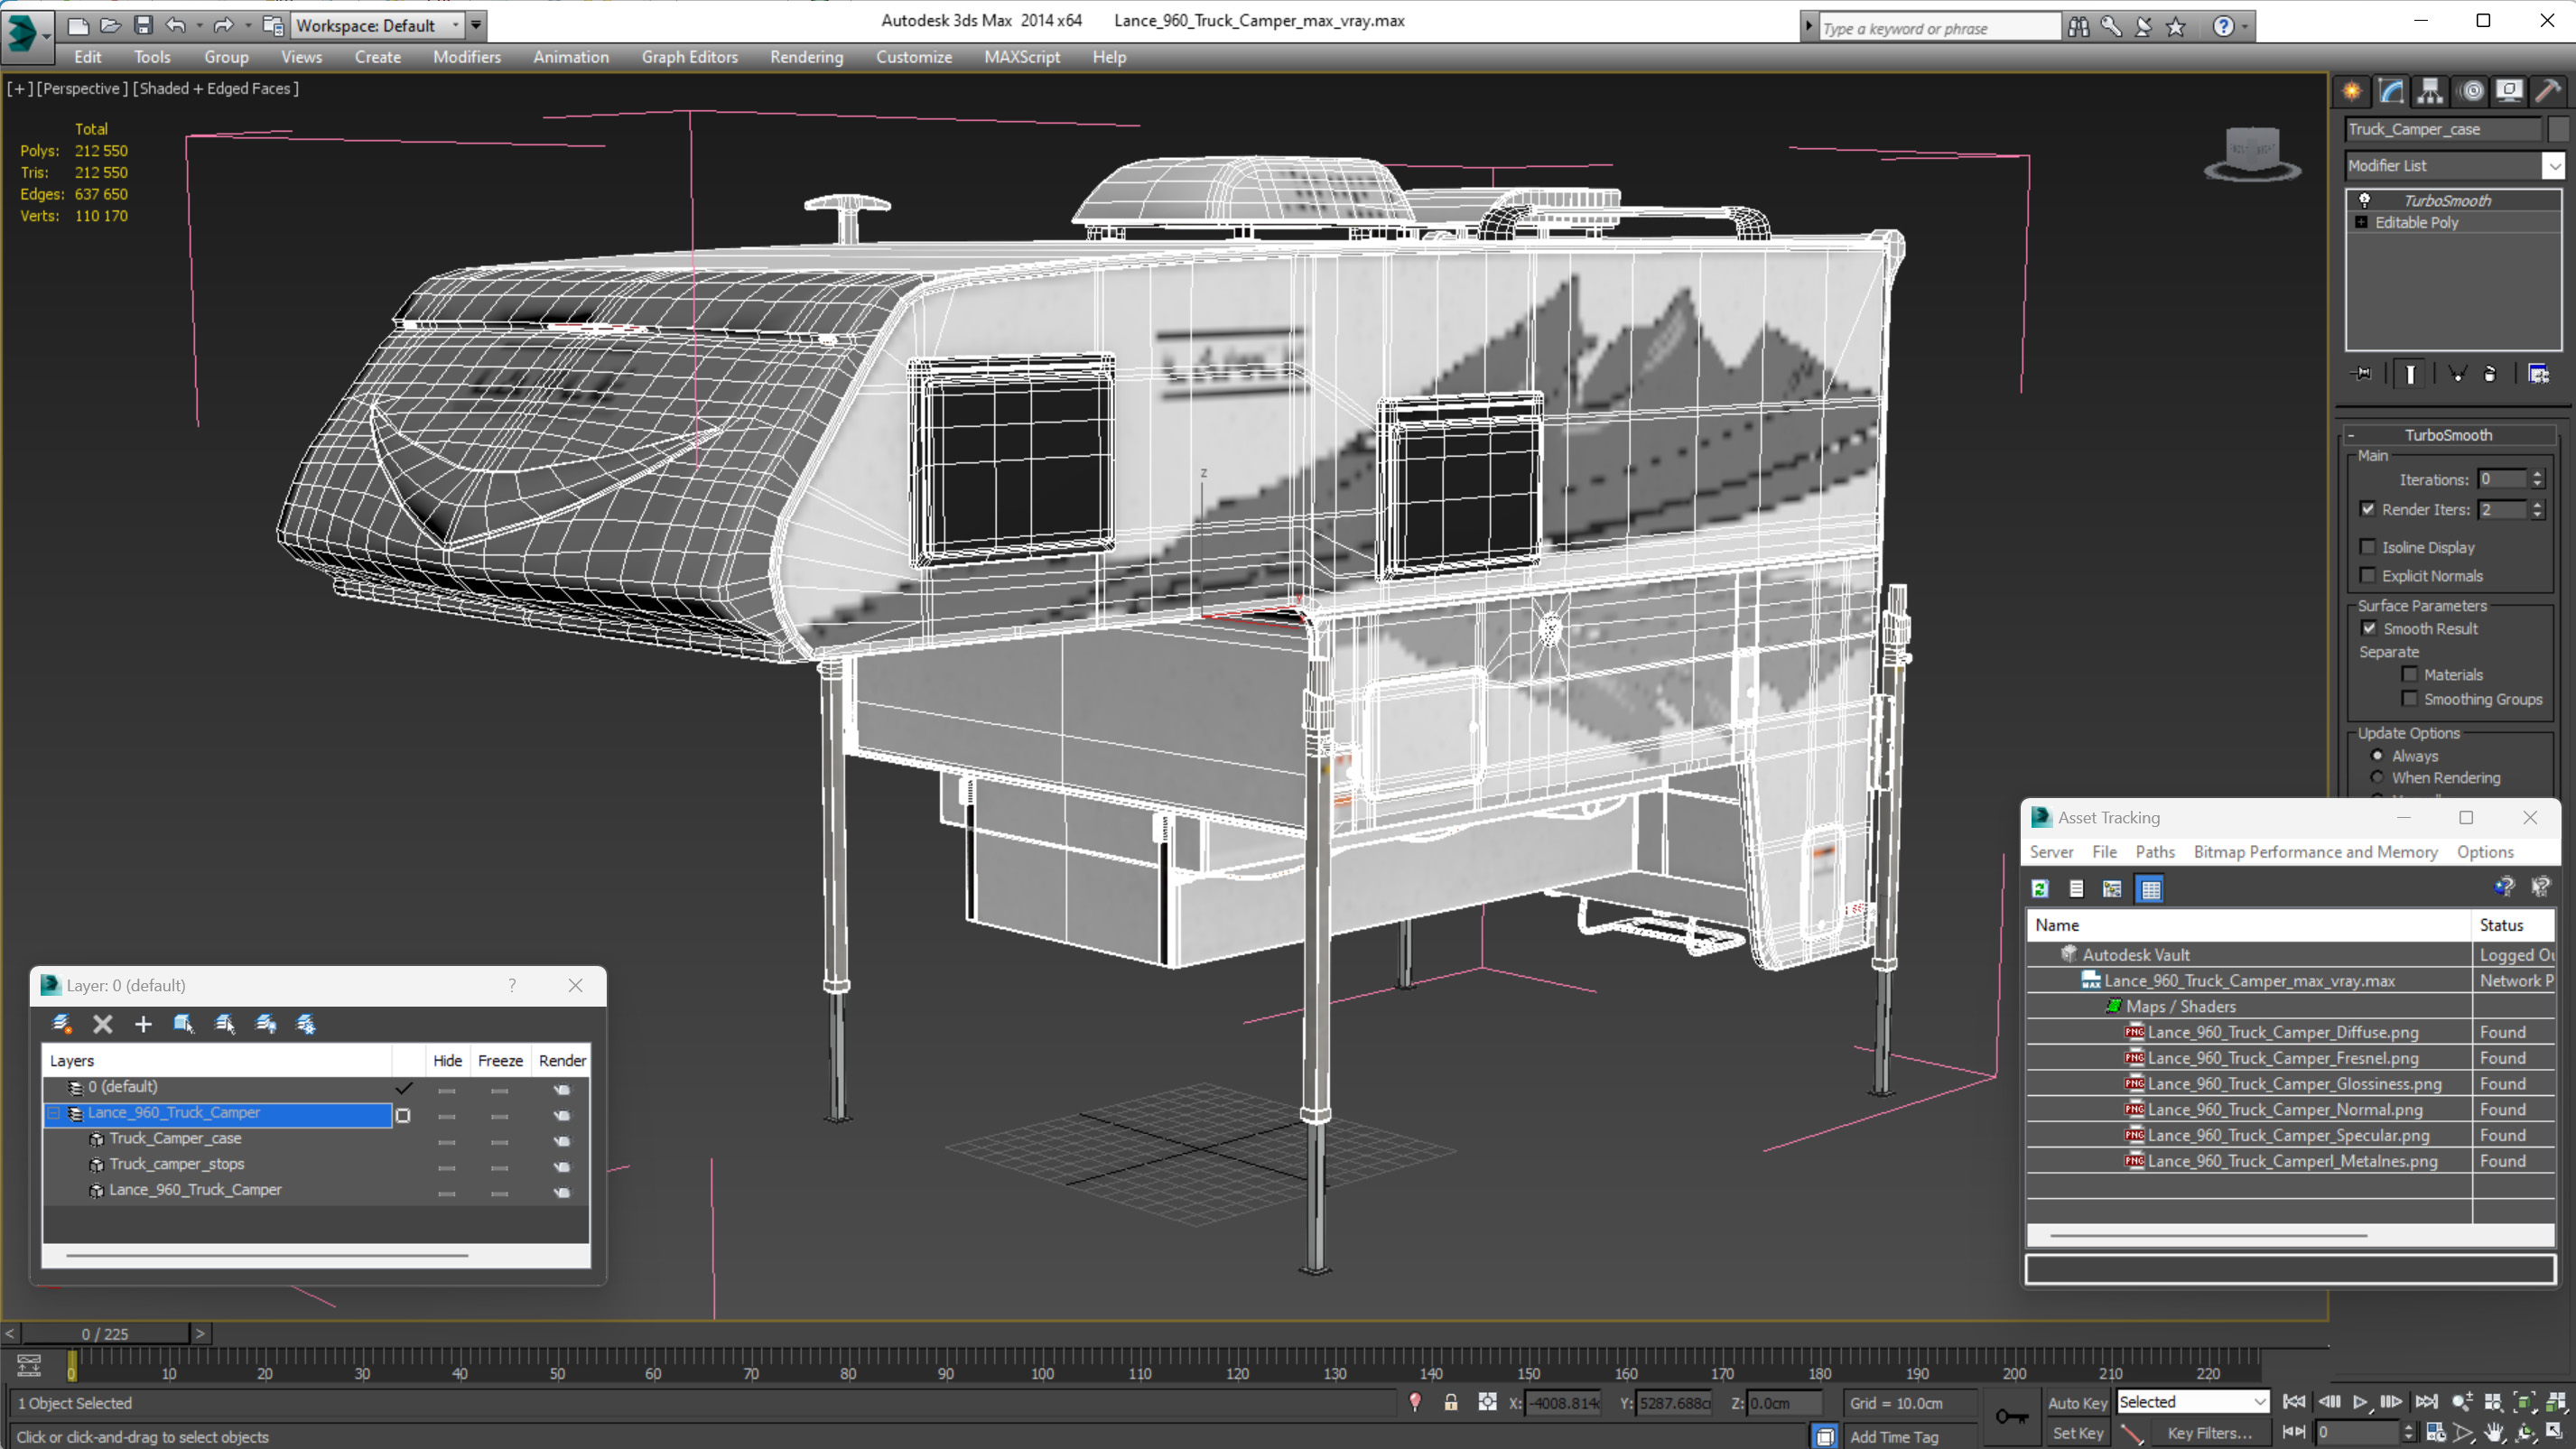The image size is (2576, 1449).
Task: Click Iterations spinner arrows
Action: click(x=2537, y=479)
